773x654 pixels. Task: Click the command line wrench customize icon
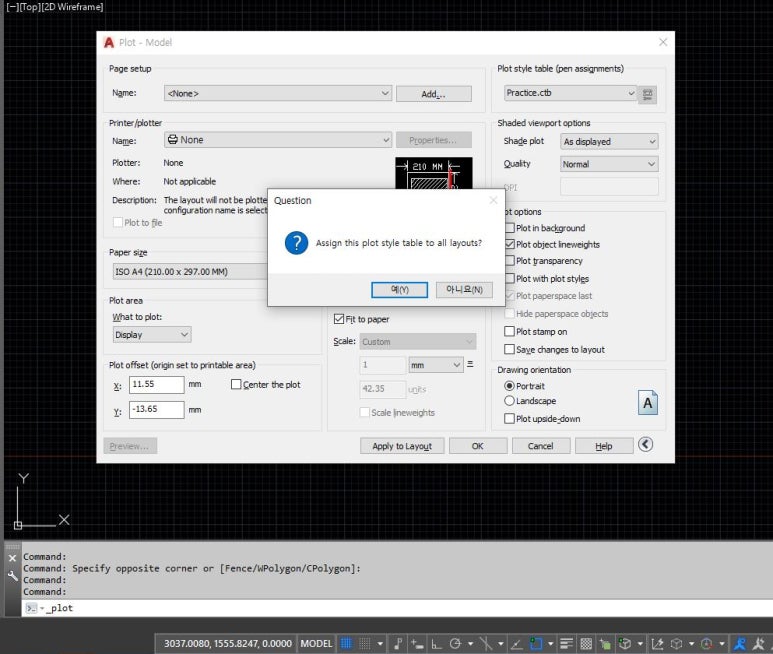12,576
